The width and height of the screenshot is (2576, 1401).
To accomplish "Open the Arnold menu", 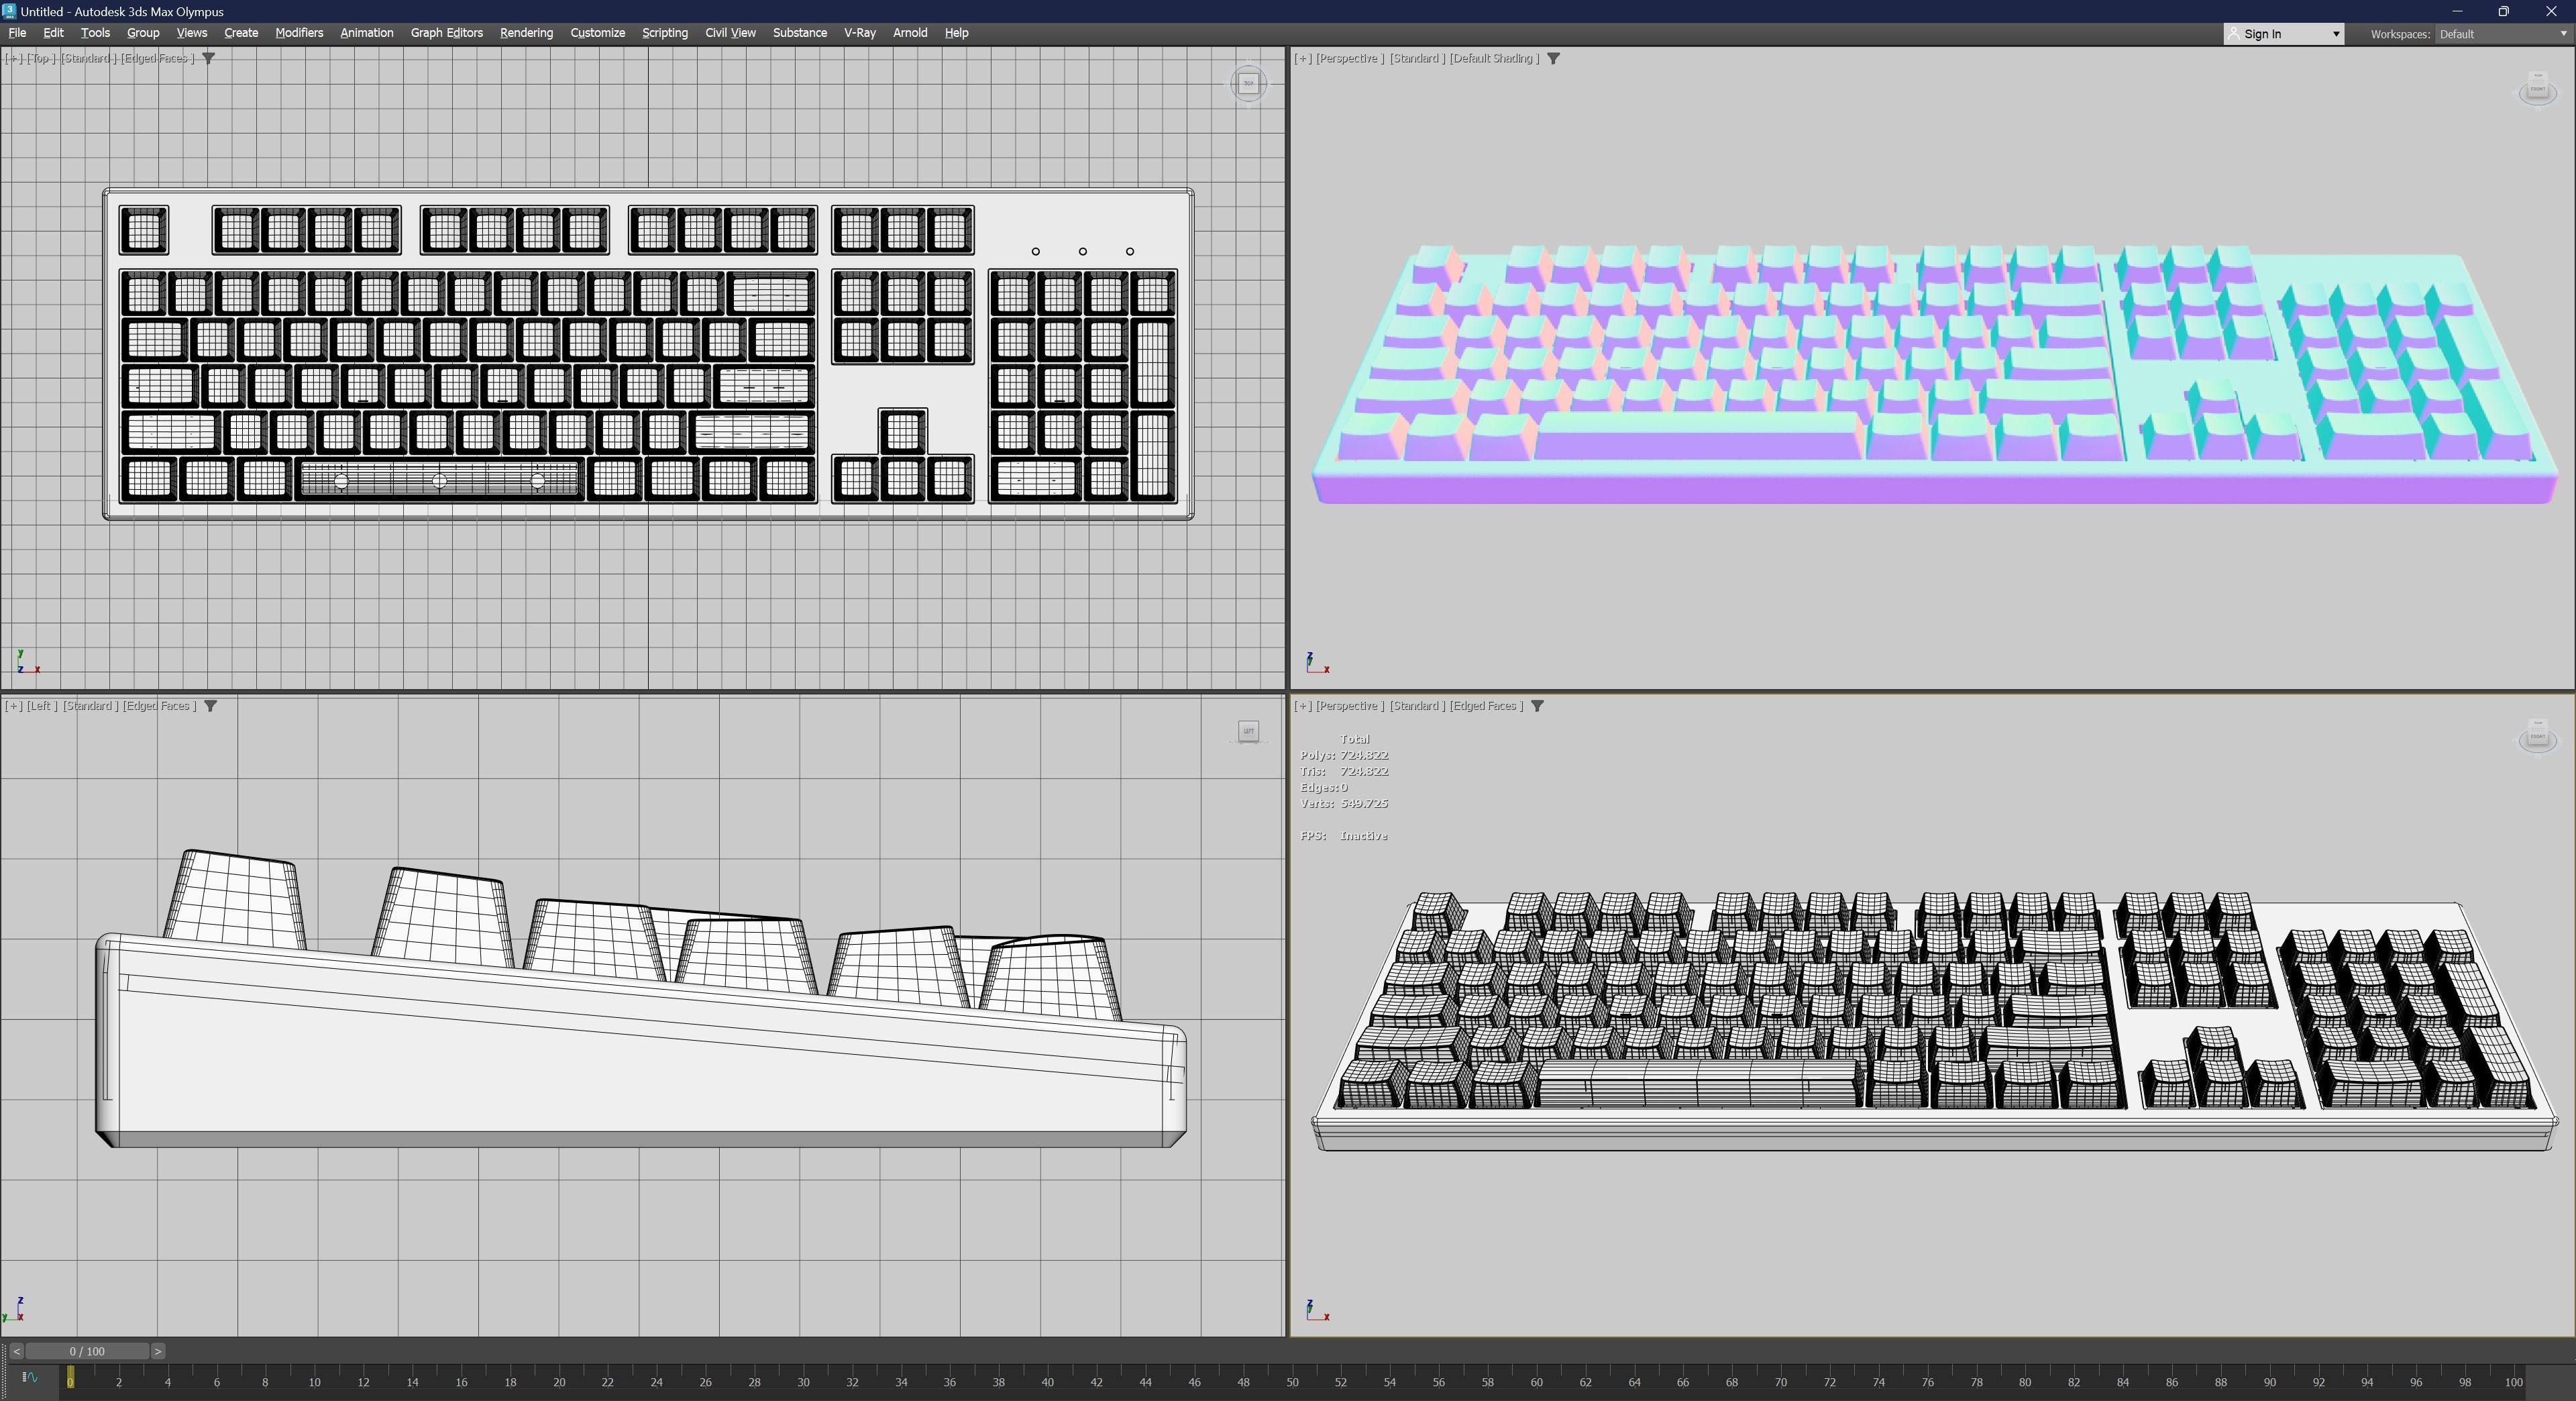I will 909,33.
